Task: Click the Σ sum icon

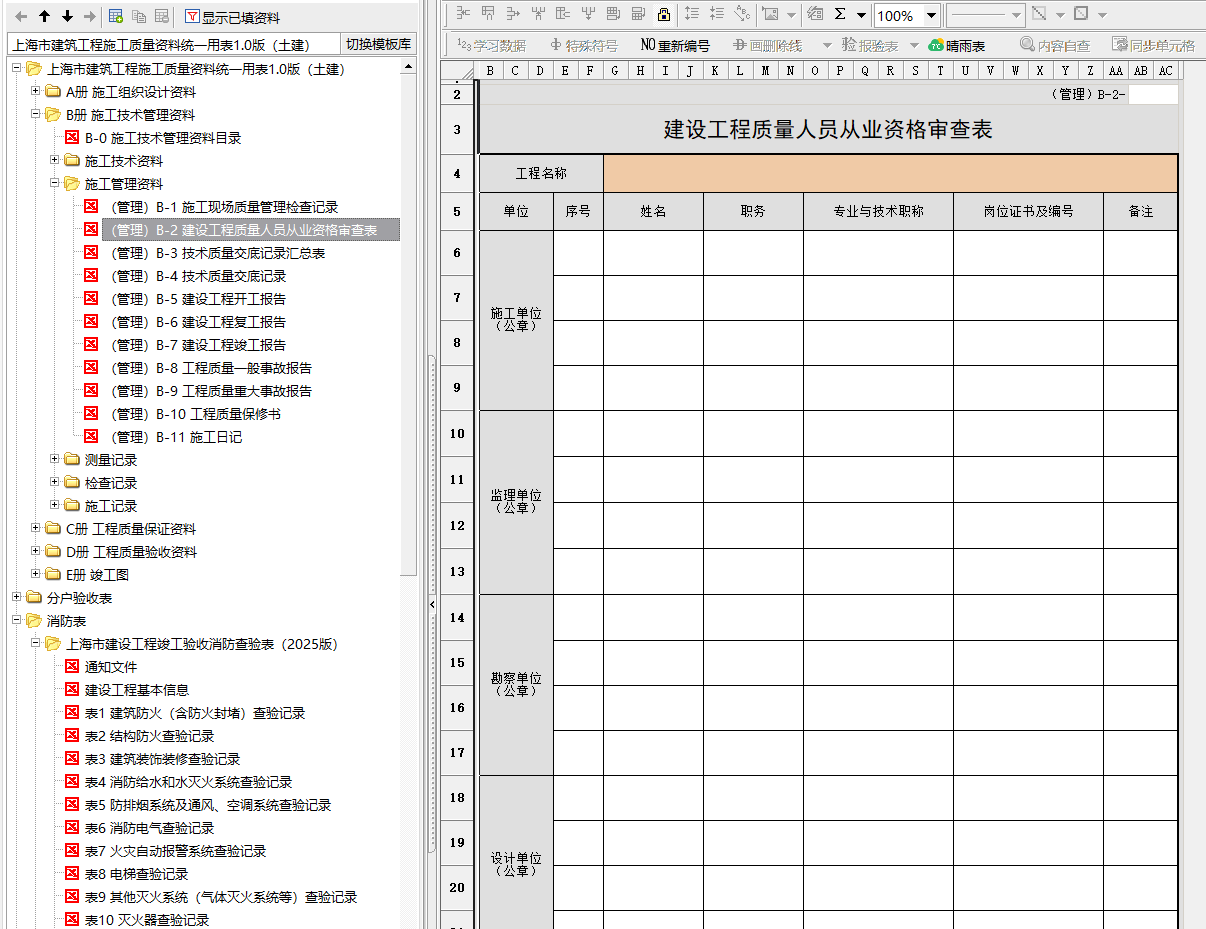Action: click(x=840, y=15)
